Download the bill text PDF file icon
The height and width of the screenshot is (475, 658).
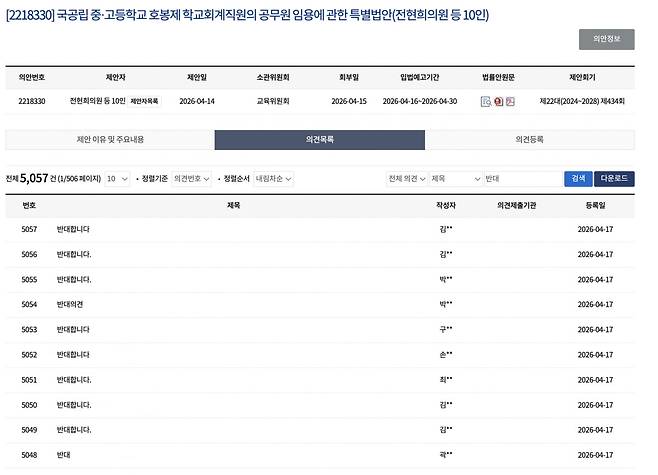pyautogui.click(x=510, y=102)
